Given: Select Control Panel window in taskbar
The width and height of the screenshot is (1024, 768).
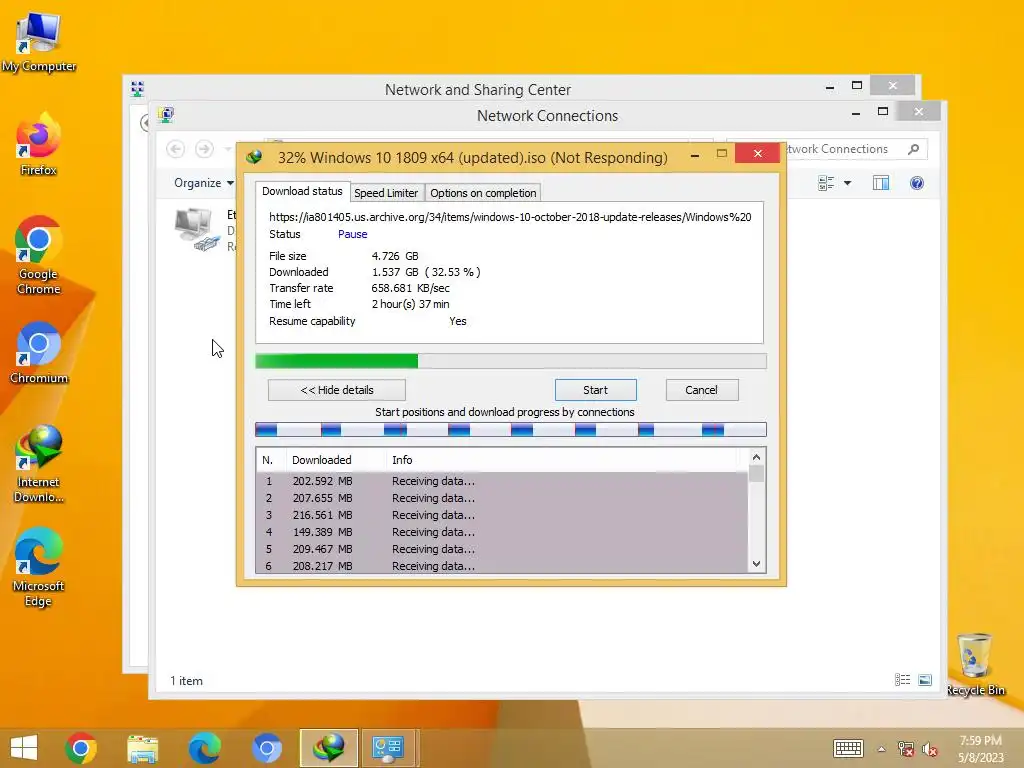Looking at the screenshot, I should click(389, 748).
